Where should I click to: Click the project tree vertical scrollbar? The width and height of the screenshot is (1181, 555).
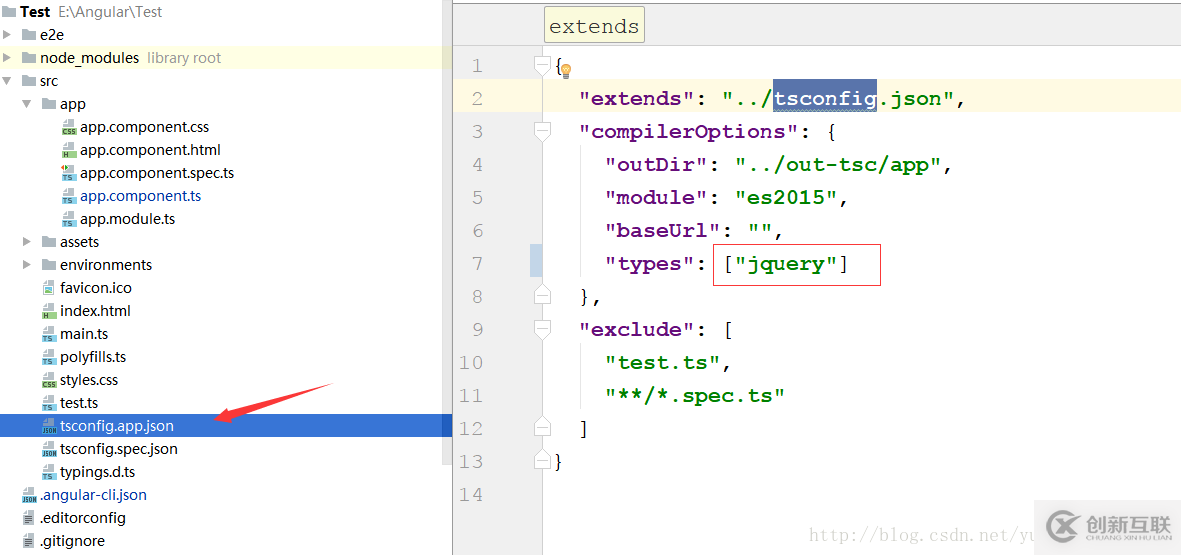[x=447, y=232]
